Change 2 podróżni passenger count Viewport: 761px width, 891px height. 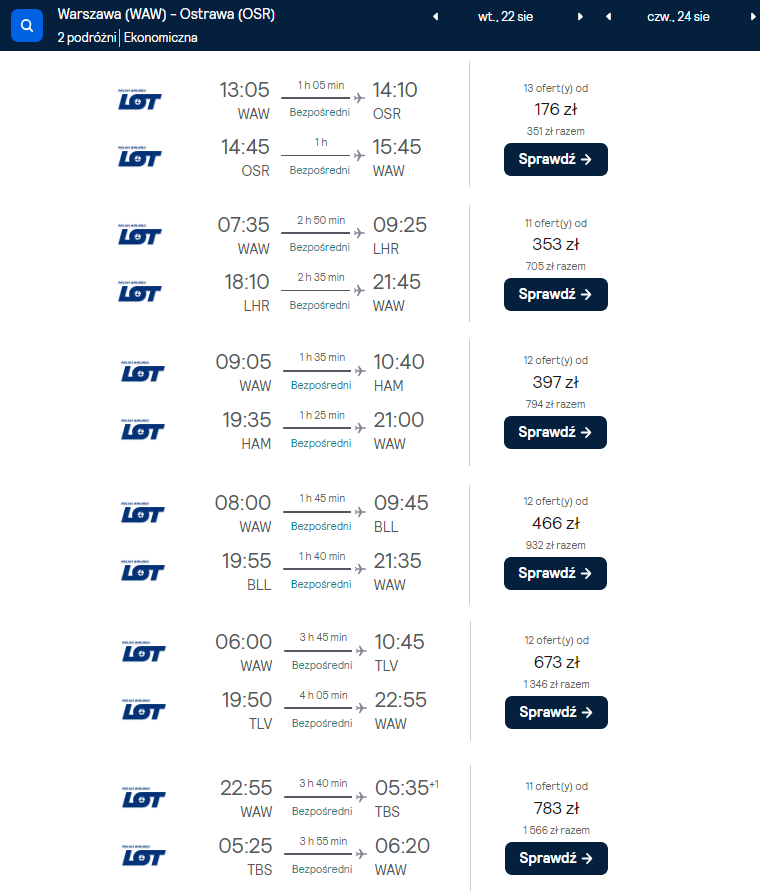click(x=86, y=38)
